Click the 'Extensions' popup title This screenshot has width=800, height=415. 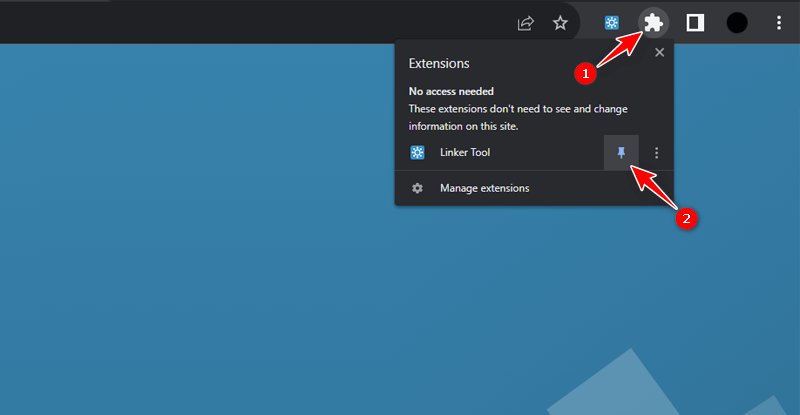click(x=439, y=63)
